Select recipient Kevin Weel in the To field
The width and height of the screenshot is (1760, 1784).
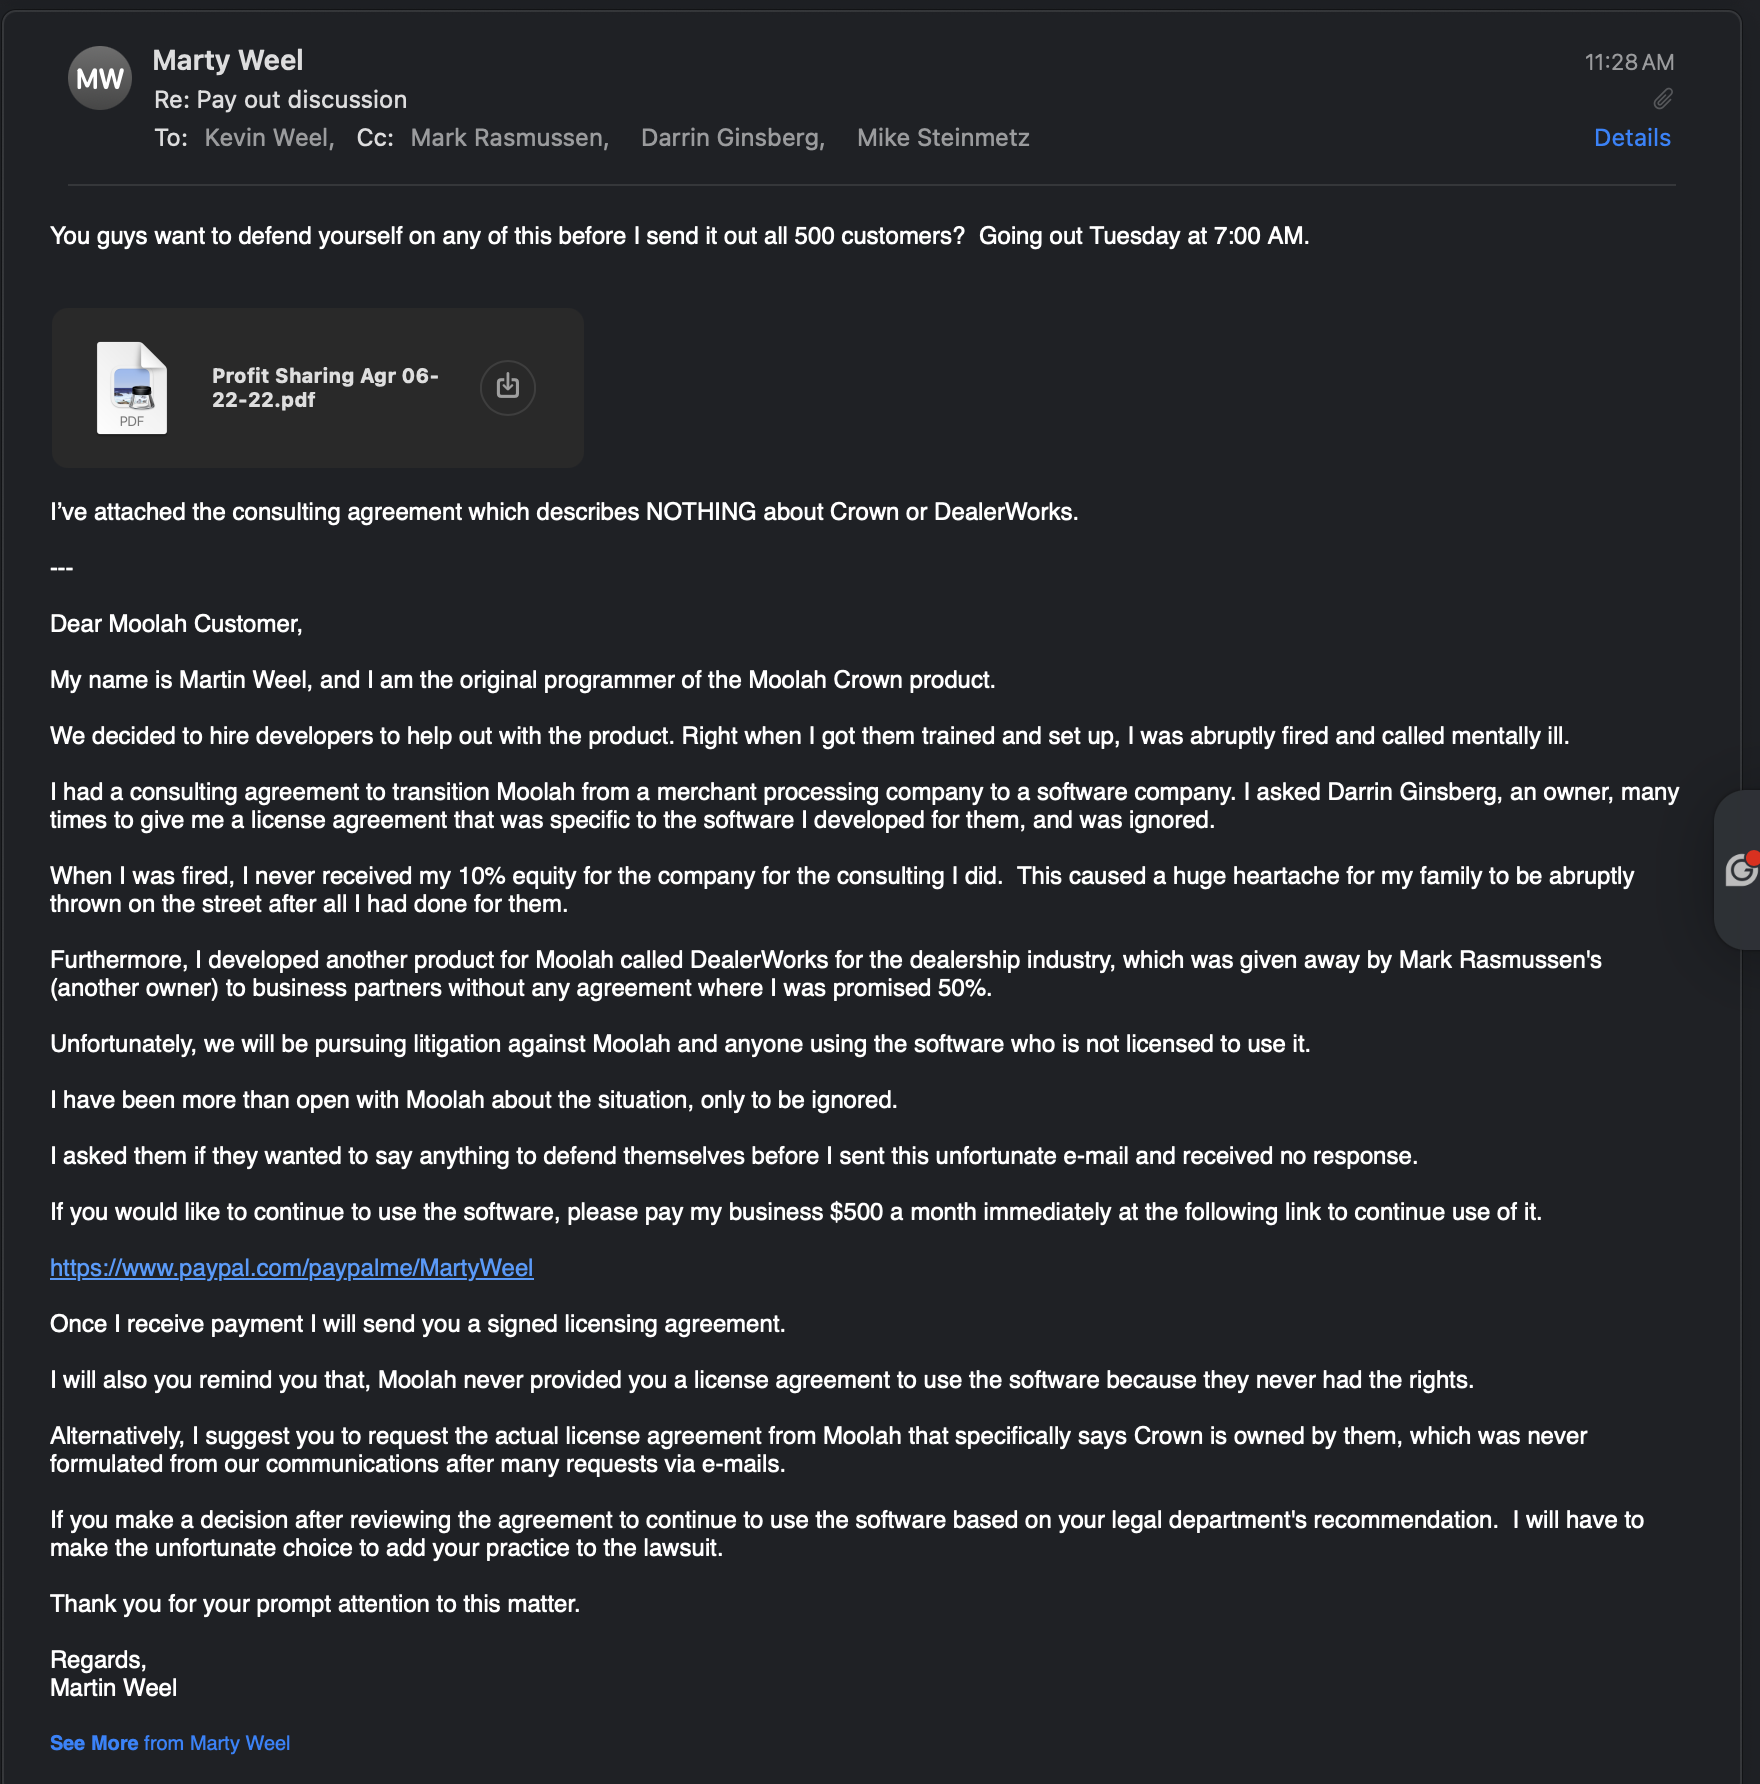[267, 138]
